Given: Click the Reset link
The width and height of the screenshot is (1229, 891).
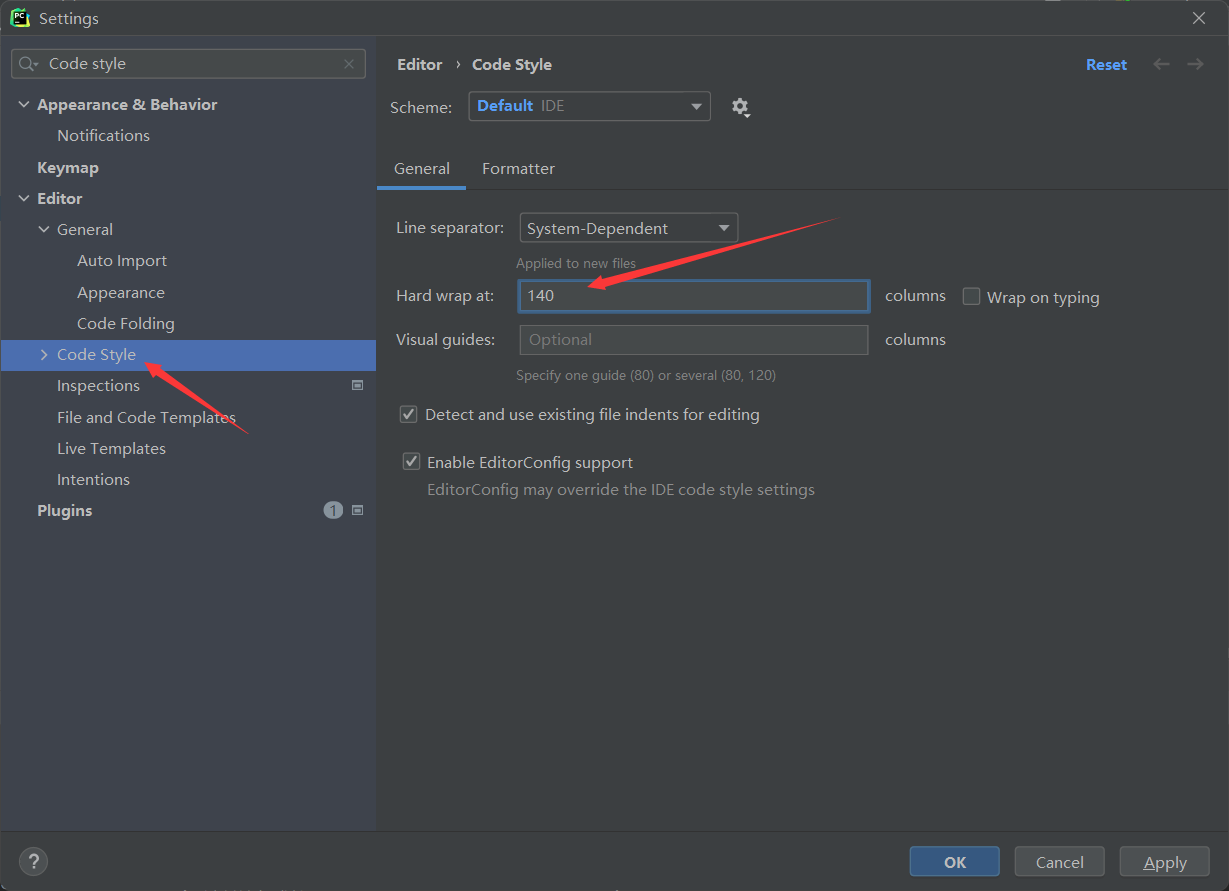Looking at the screenshot, I should pos(1106,64).
